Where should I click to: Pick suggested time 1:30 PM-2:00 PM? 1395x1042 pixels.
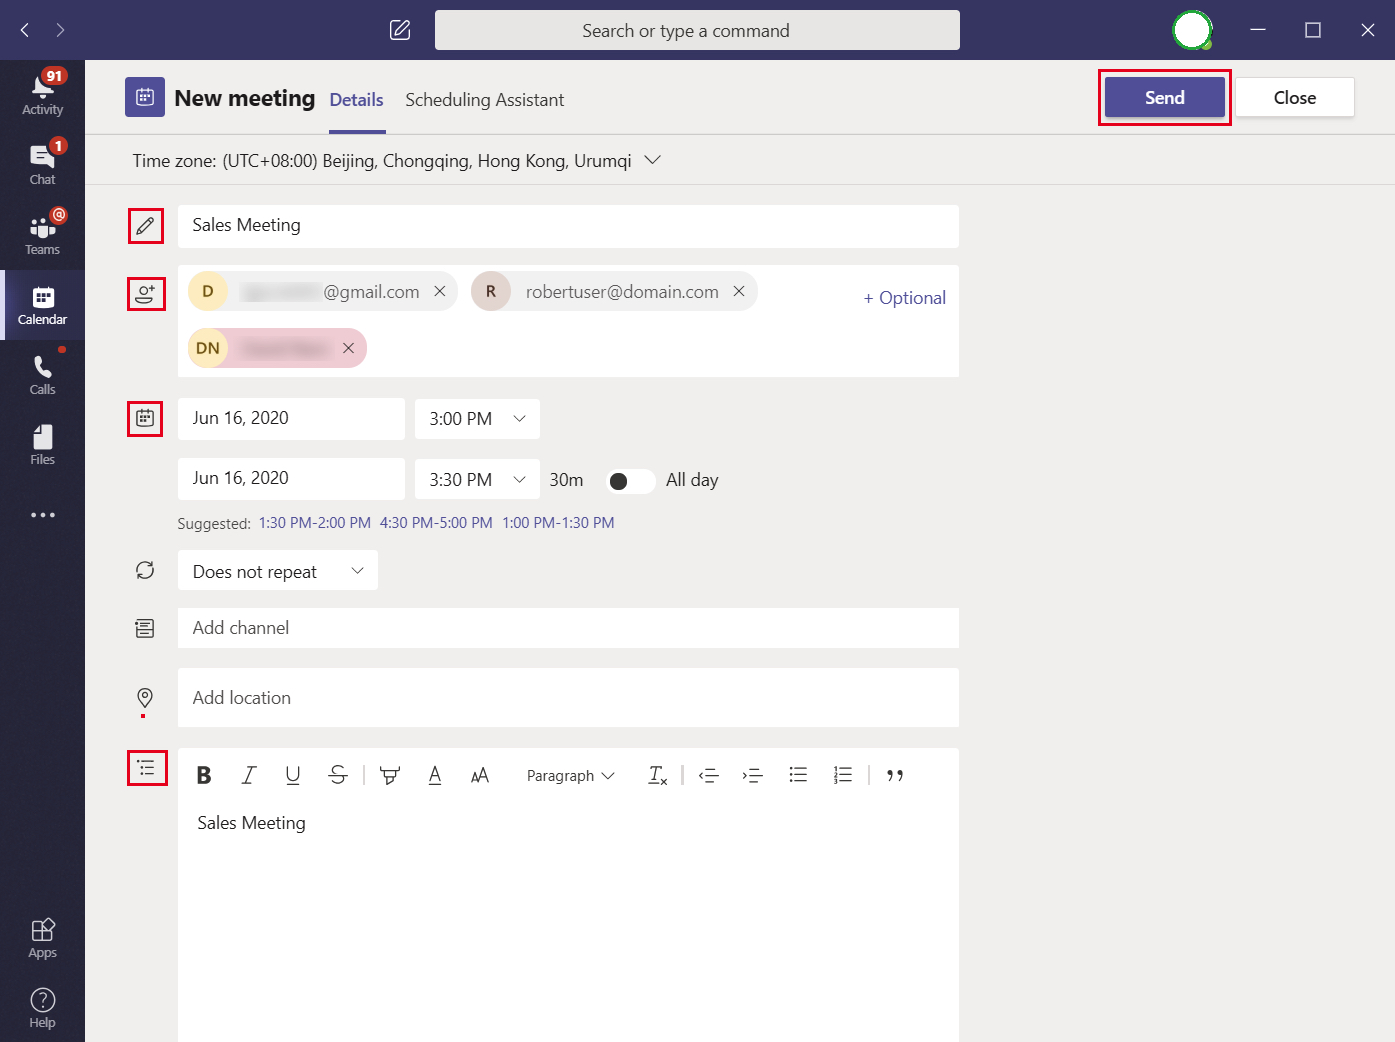click(x=315, y=523)
